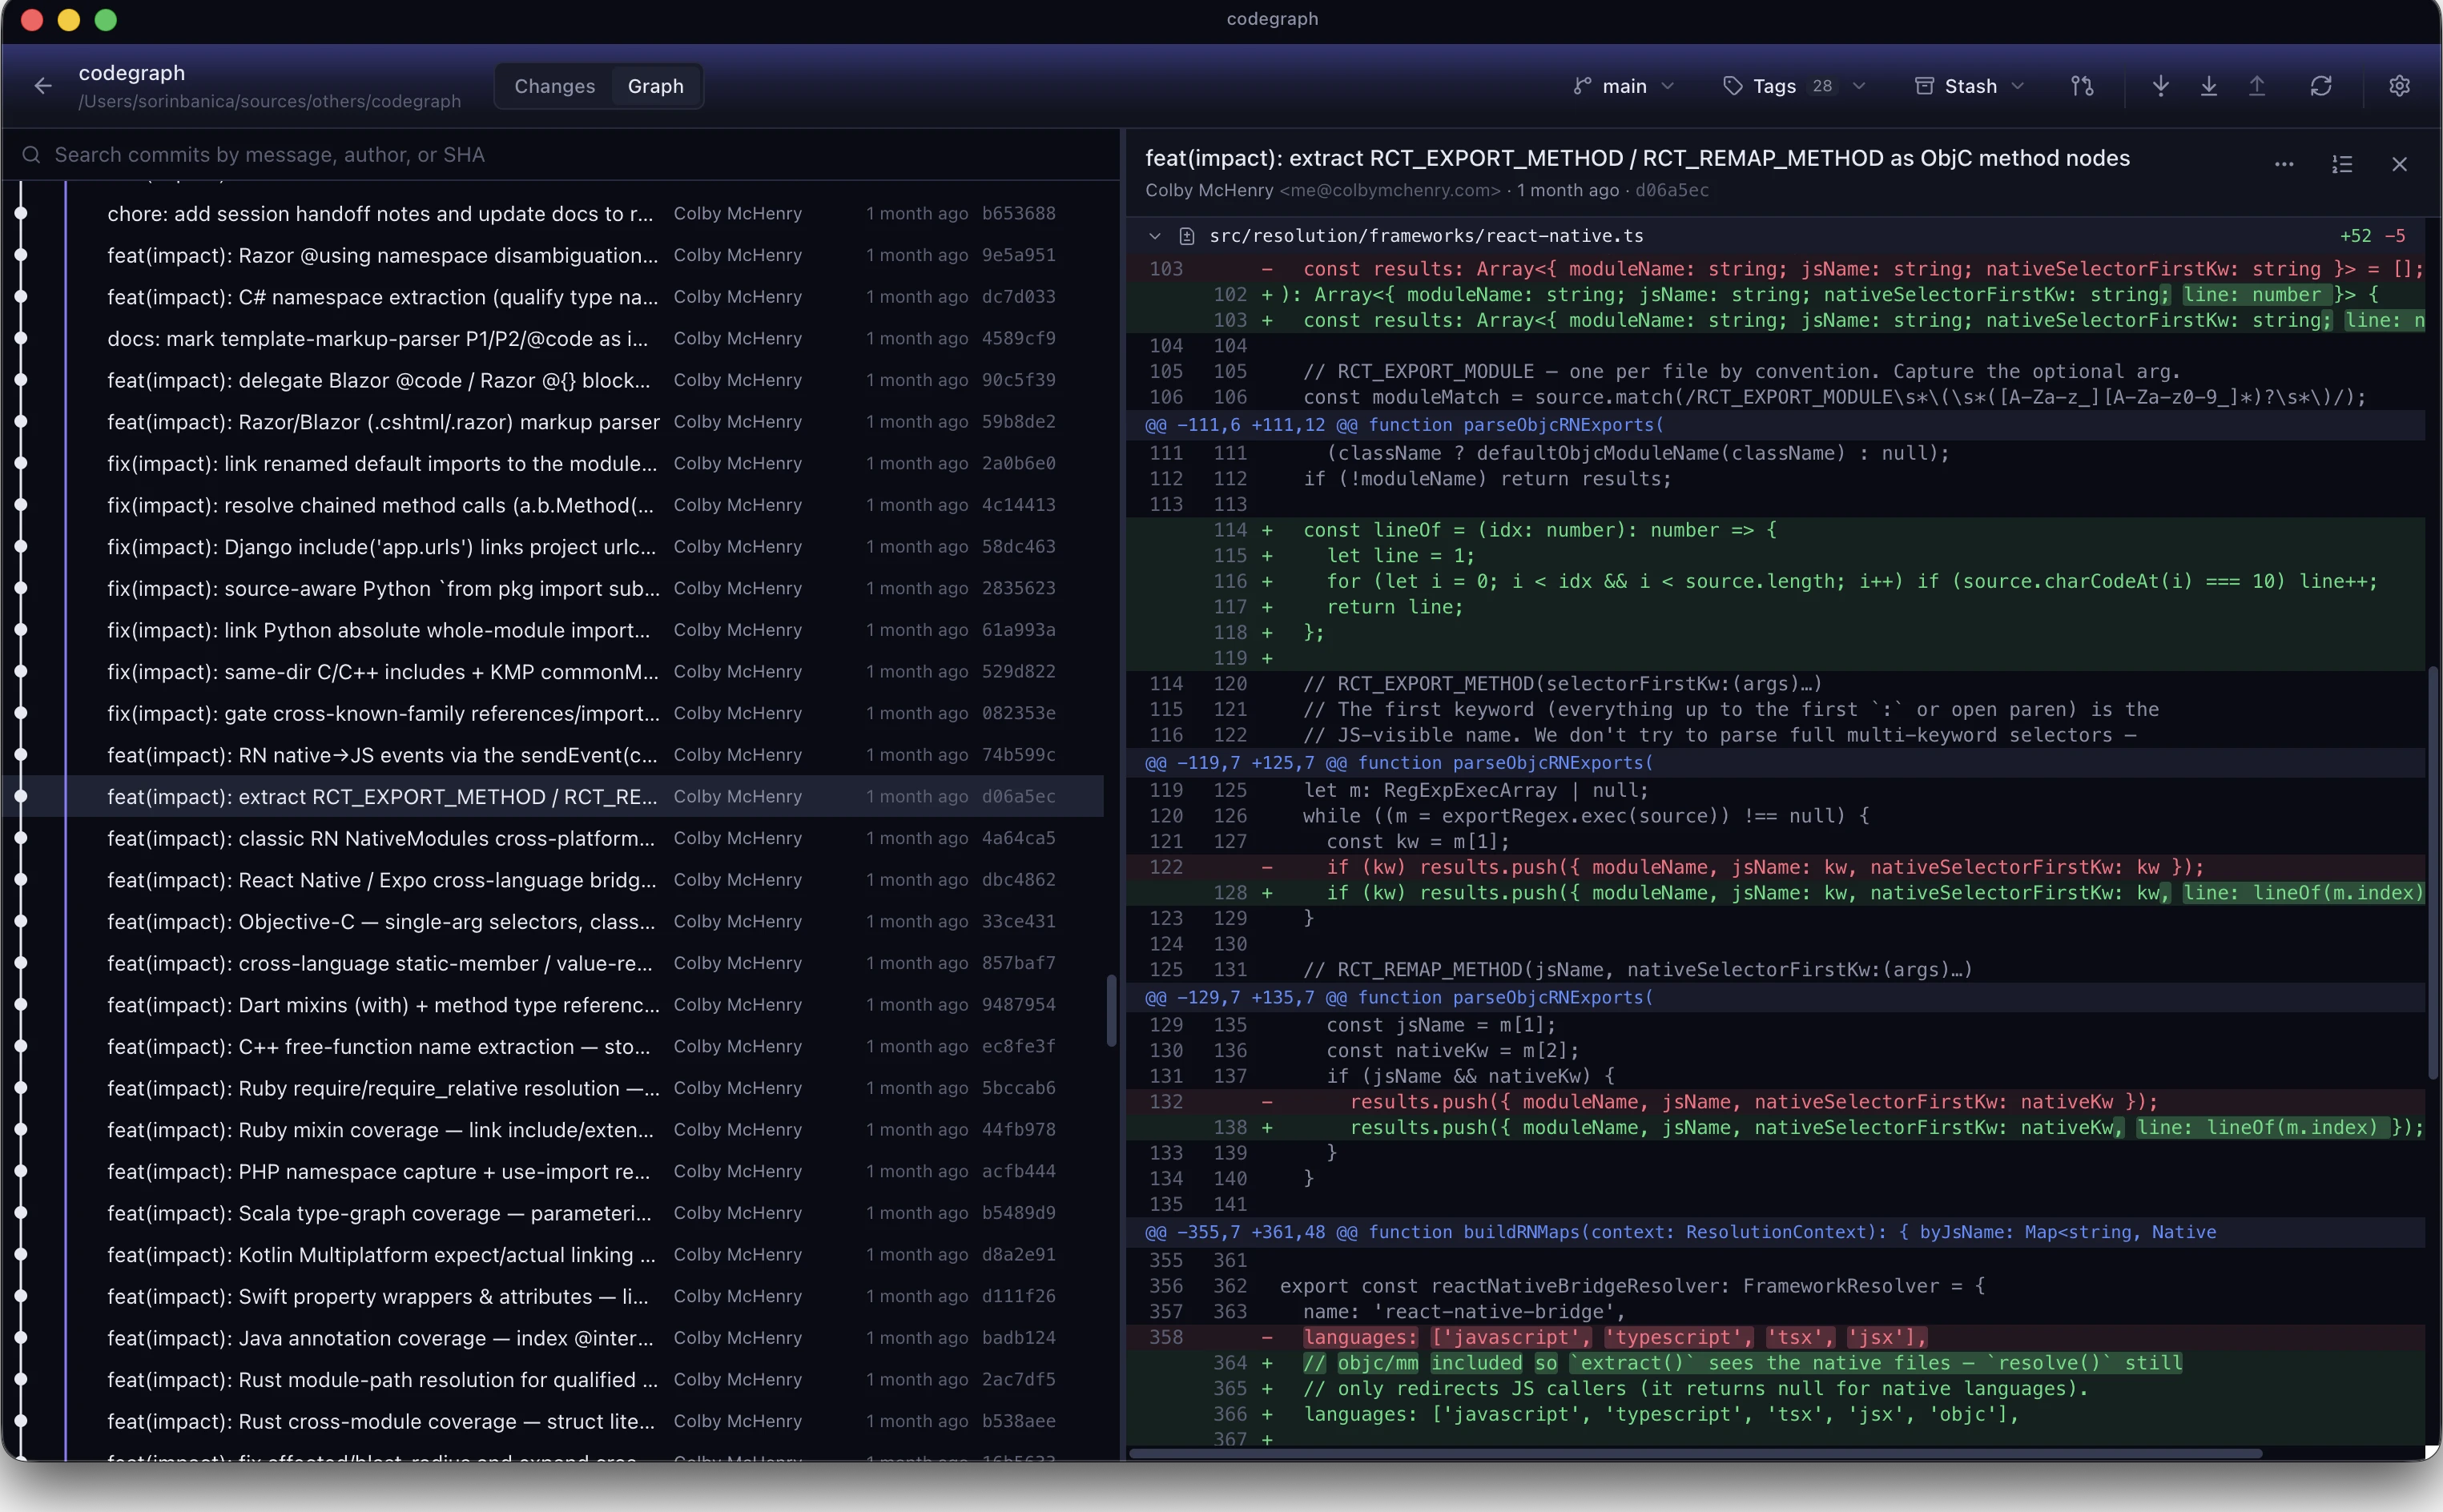Select commit 74b599c RN native→JS events

click(552, 755)
